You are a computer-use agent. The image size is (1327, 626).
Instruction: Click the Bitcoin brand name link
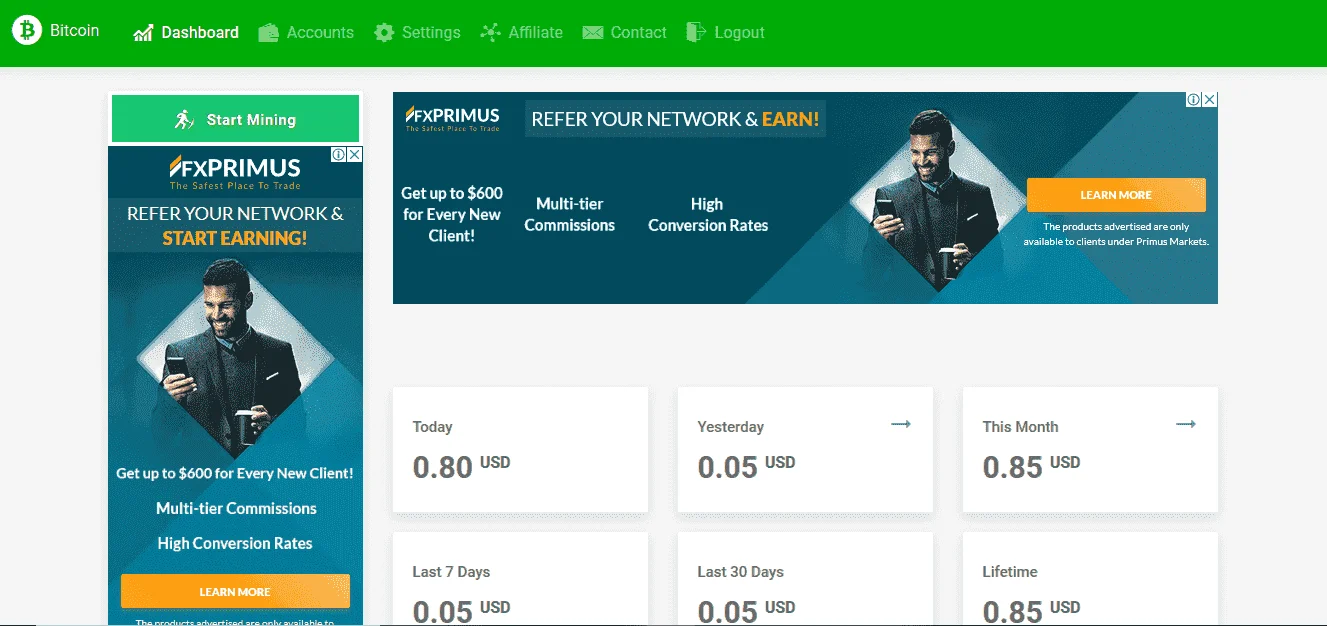75,31
